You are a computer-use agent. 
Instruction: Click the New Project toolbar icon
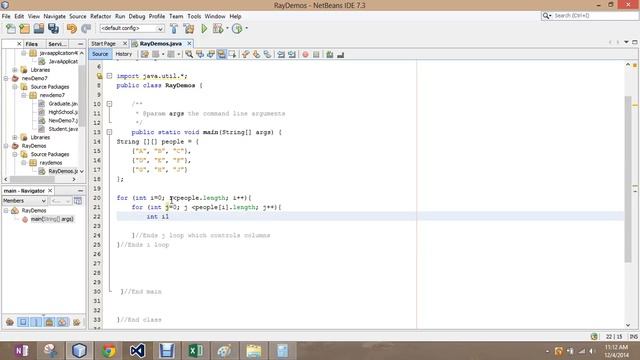pos(24,29)
